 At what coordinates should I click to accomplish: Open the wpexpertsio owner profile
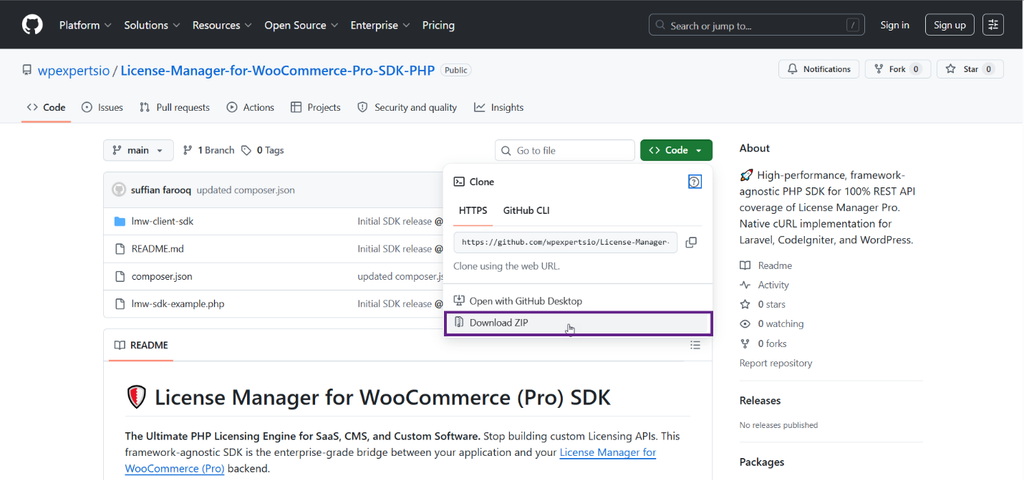click(73, 71)
